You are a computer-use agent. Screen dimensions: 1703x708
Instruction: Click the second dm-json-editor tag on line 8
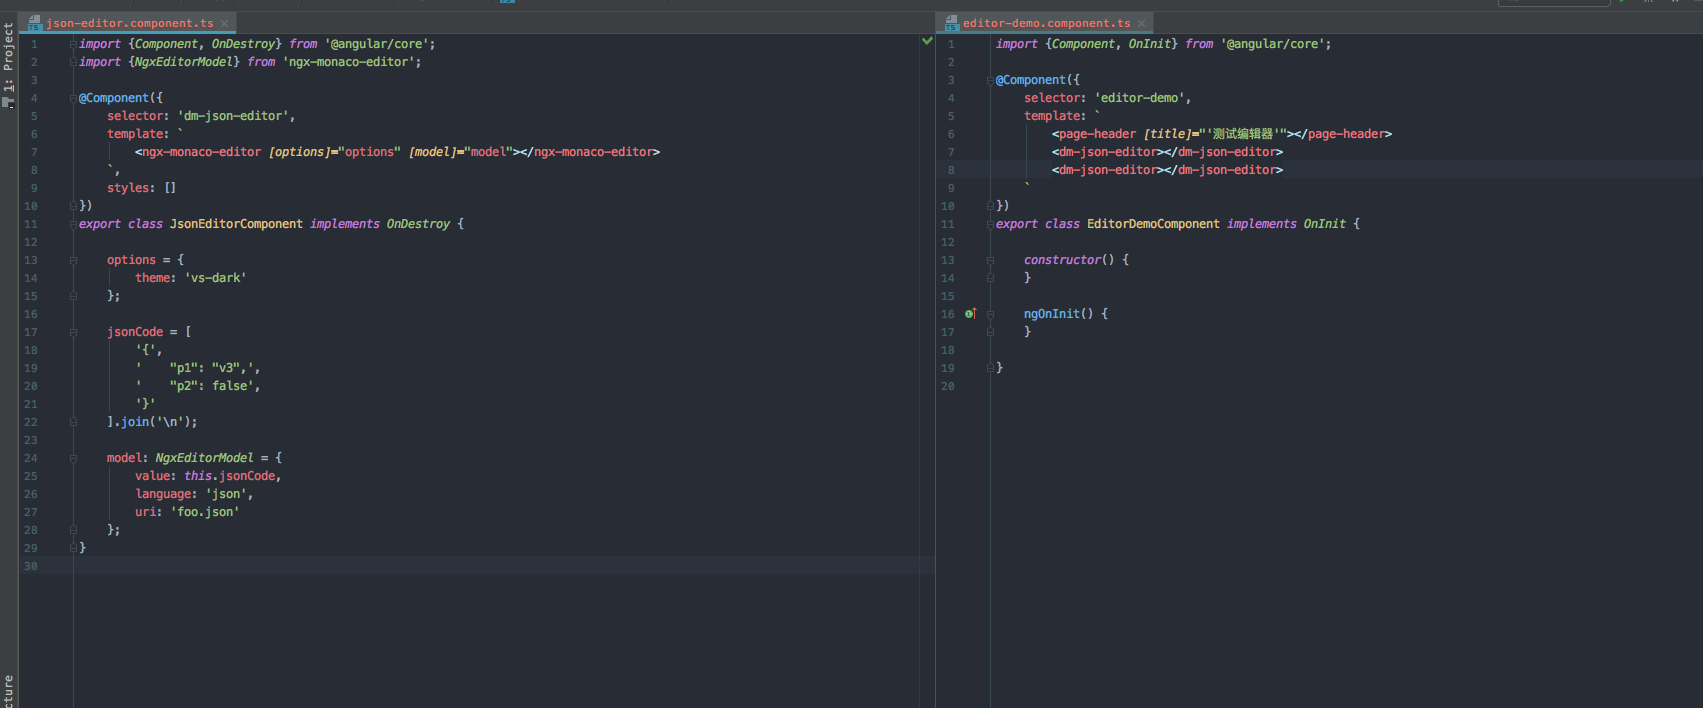pyautogui.click(x=1167, y=170)
